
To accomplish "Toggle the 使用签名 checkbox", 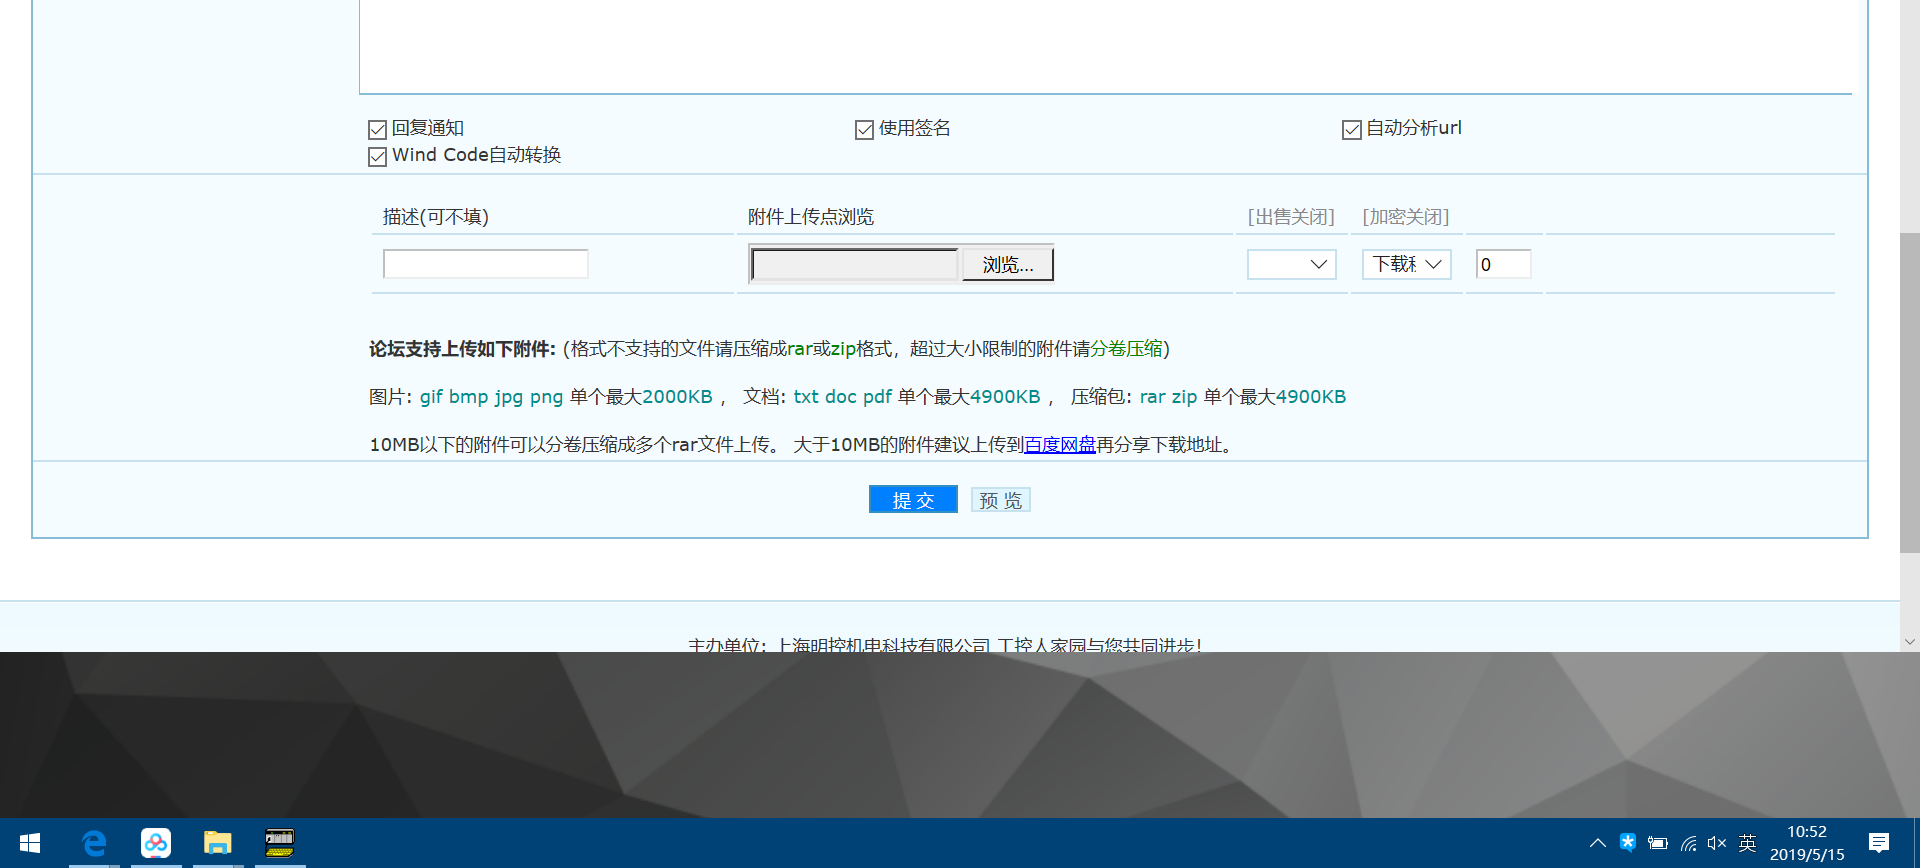I will point(864,130).
